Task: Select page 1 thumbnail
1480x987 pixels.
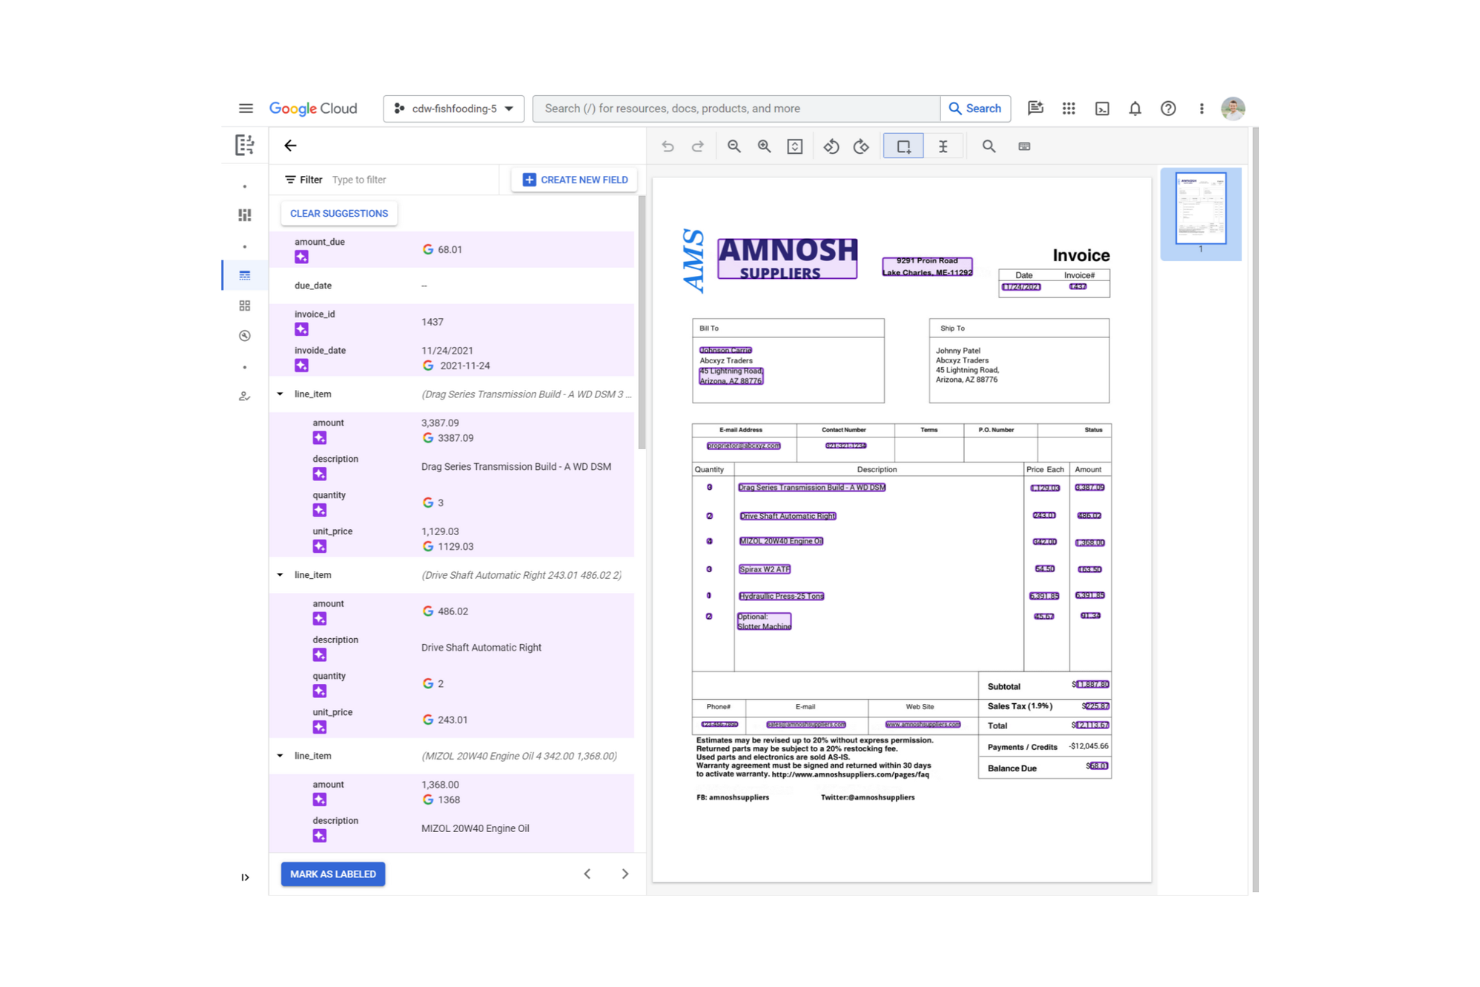Action: pos(1201,209)
